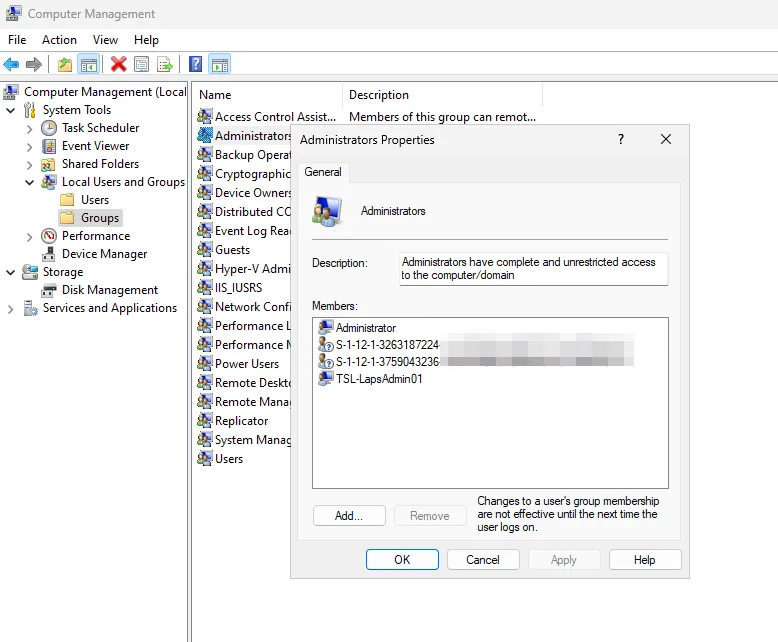Select the Hyper-V Admi group row
This screenshot has width=778, height=642.
click(x=244, y=269)
